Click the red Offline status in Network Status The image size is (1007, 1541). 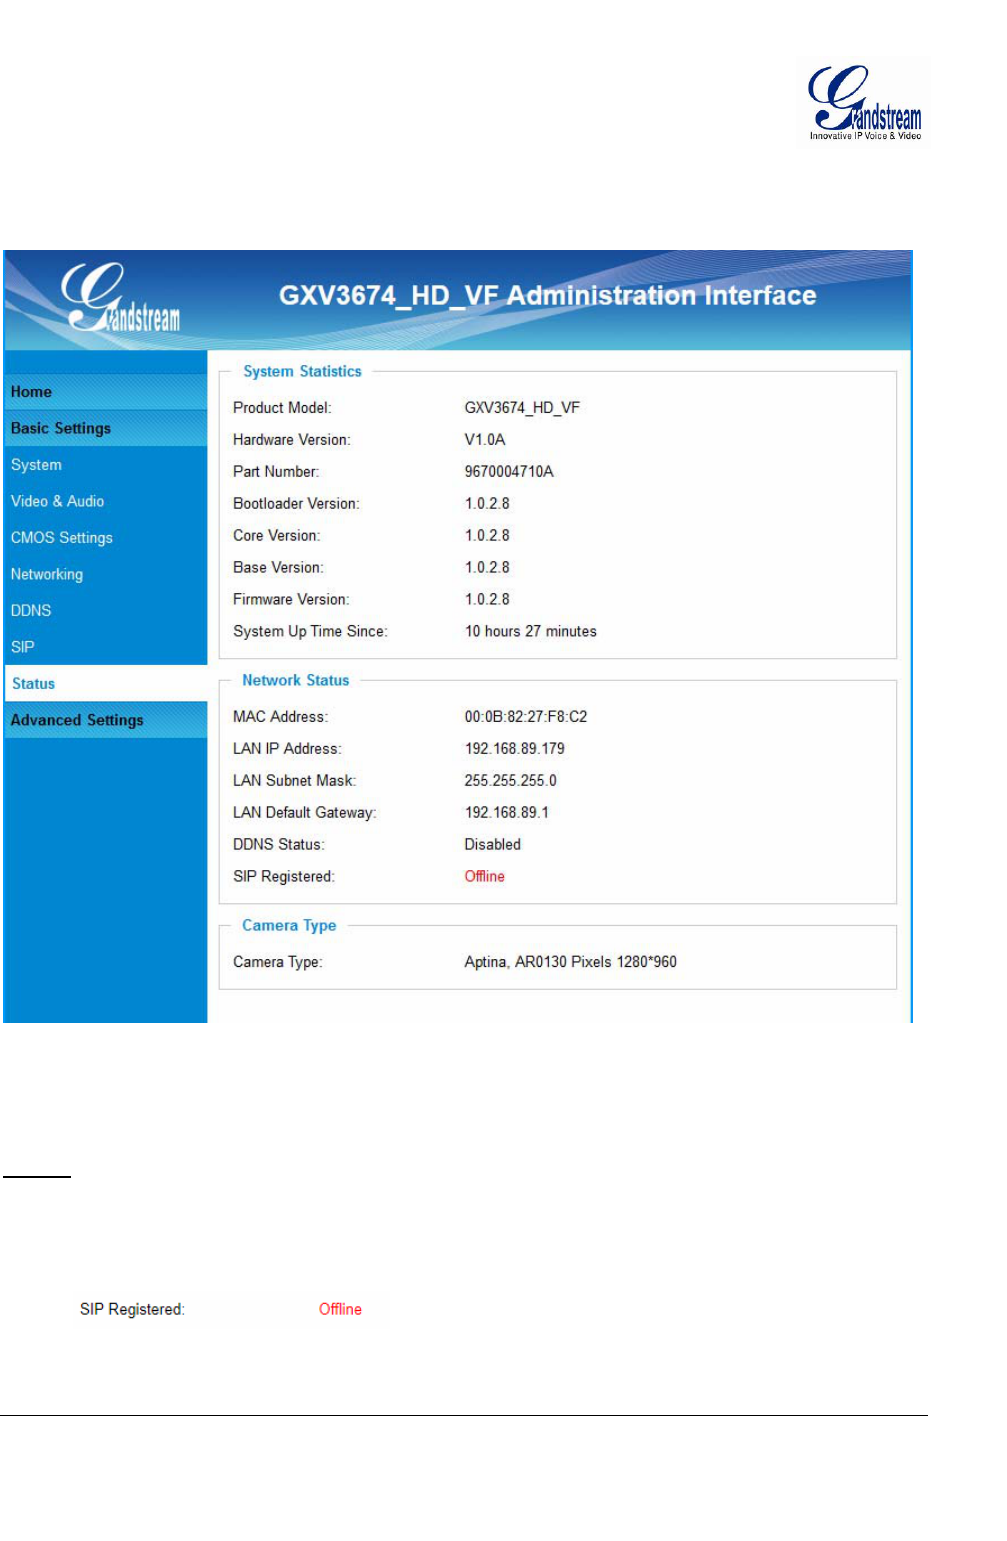(x=485, y=877)
